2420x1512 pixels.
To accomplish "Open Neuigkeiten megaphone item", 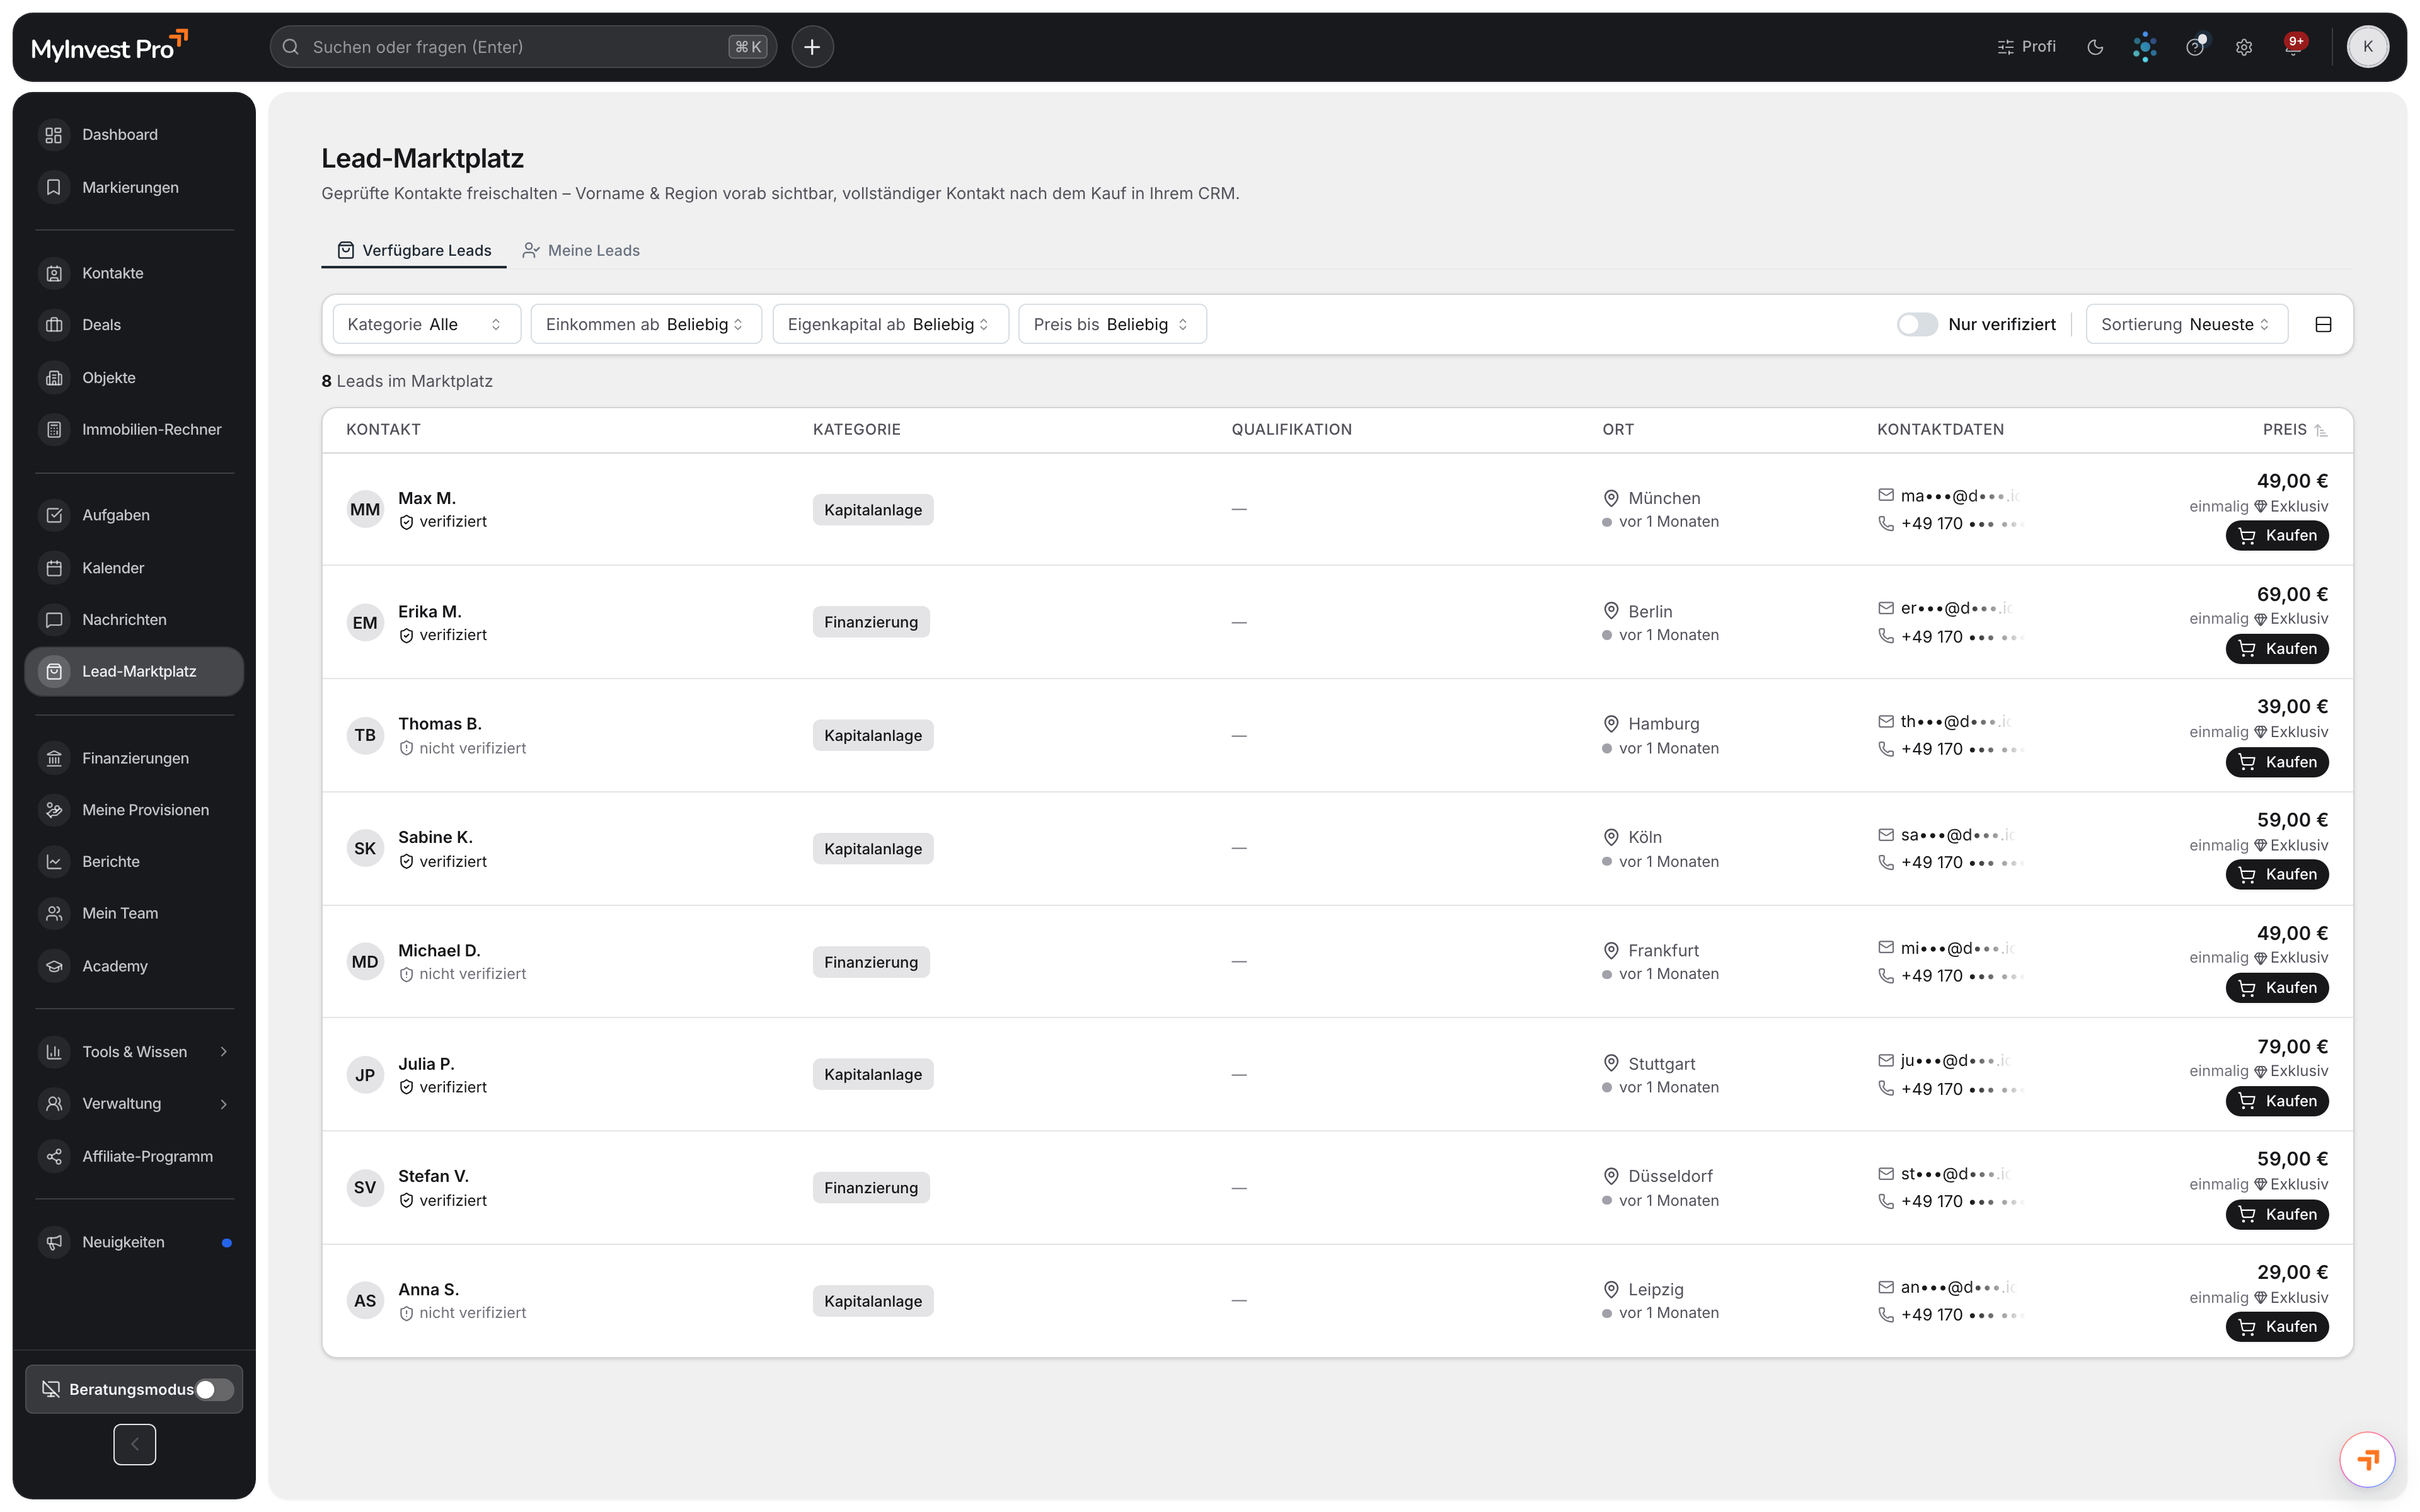I will point(134,1242).
